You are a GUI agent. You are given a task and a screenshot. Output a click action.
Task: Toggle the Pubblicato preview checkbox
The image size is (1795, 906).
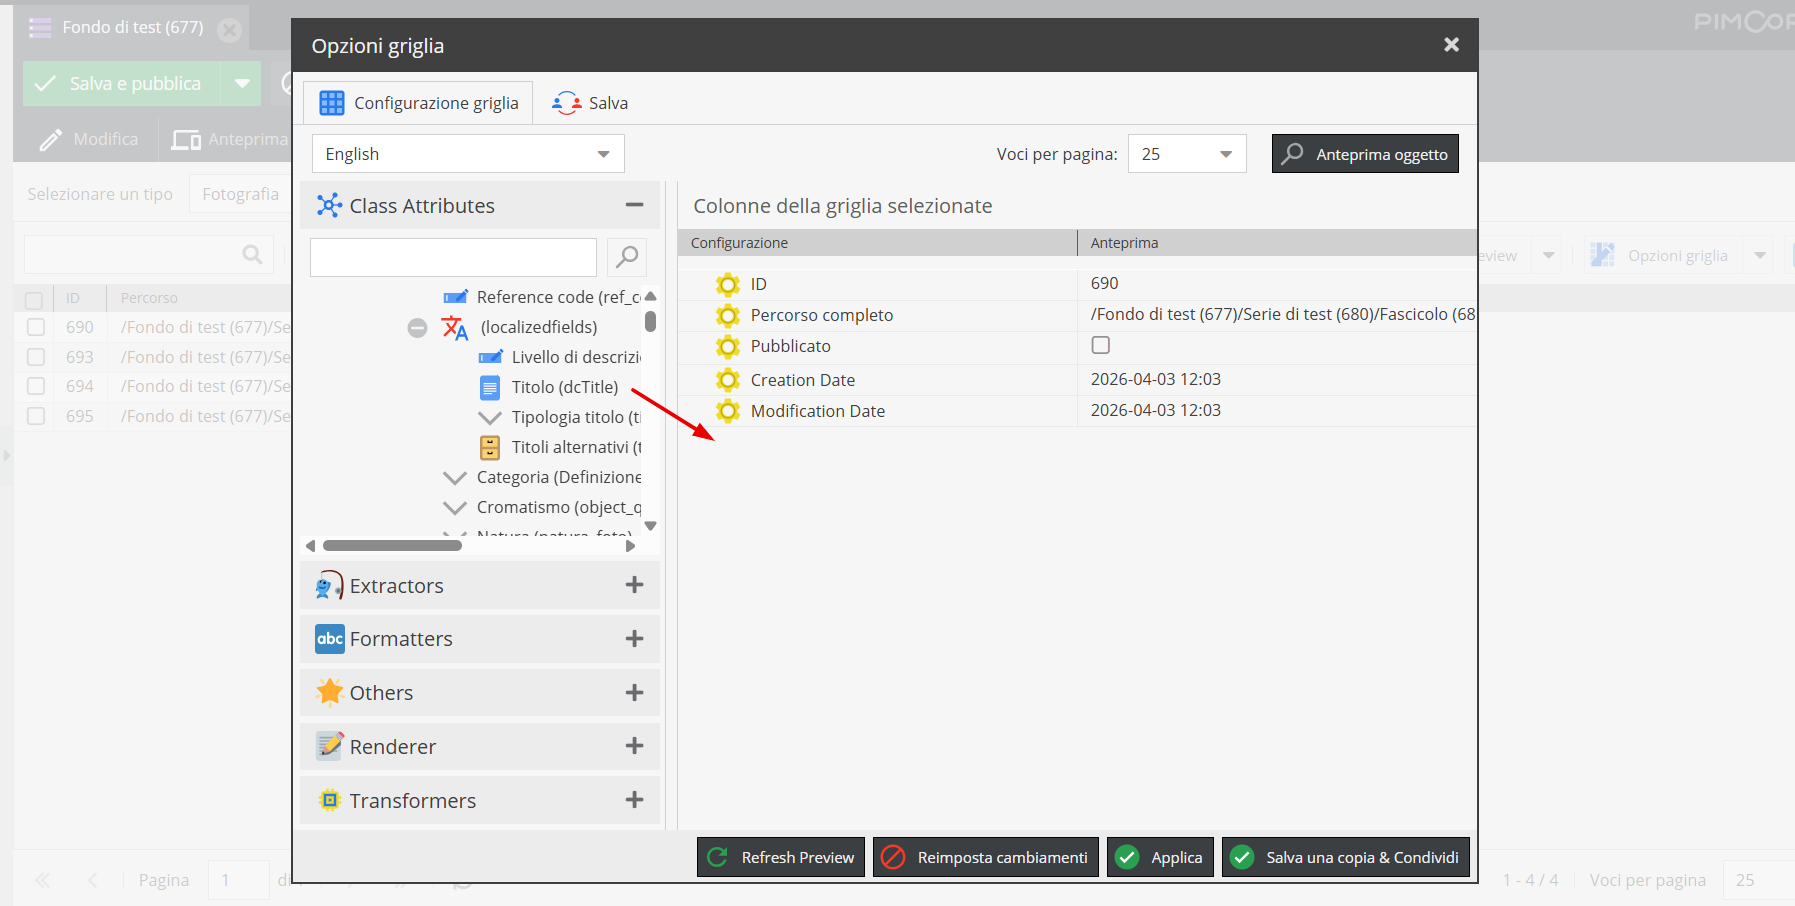point(1101,346)
